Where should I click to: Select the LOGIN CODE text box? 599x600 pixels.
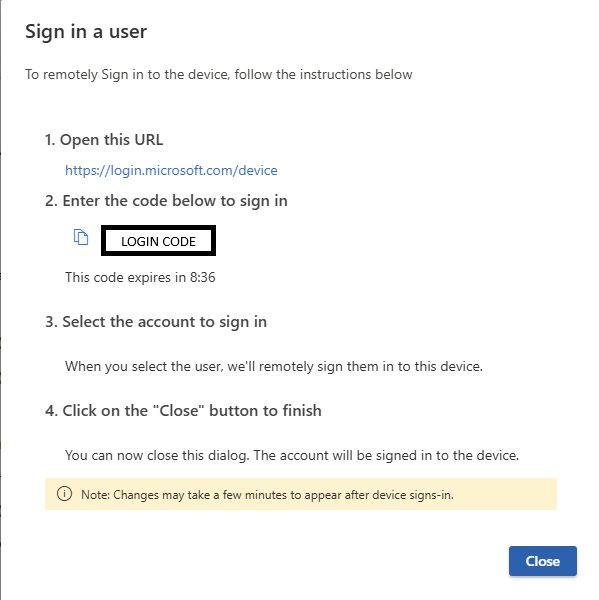click(158, 241)
